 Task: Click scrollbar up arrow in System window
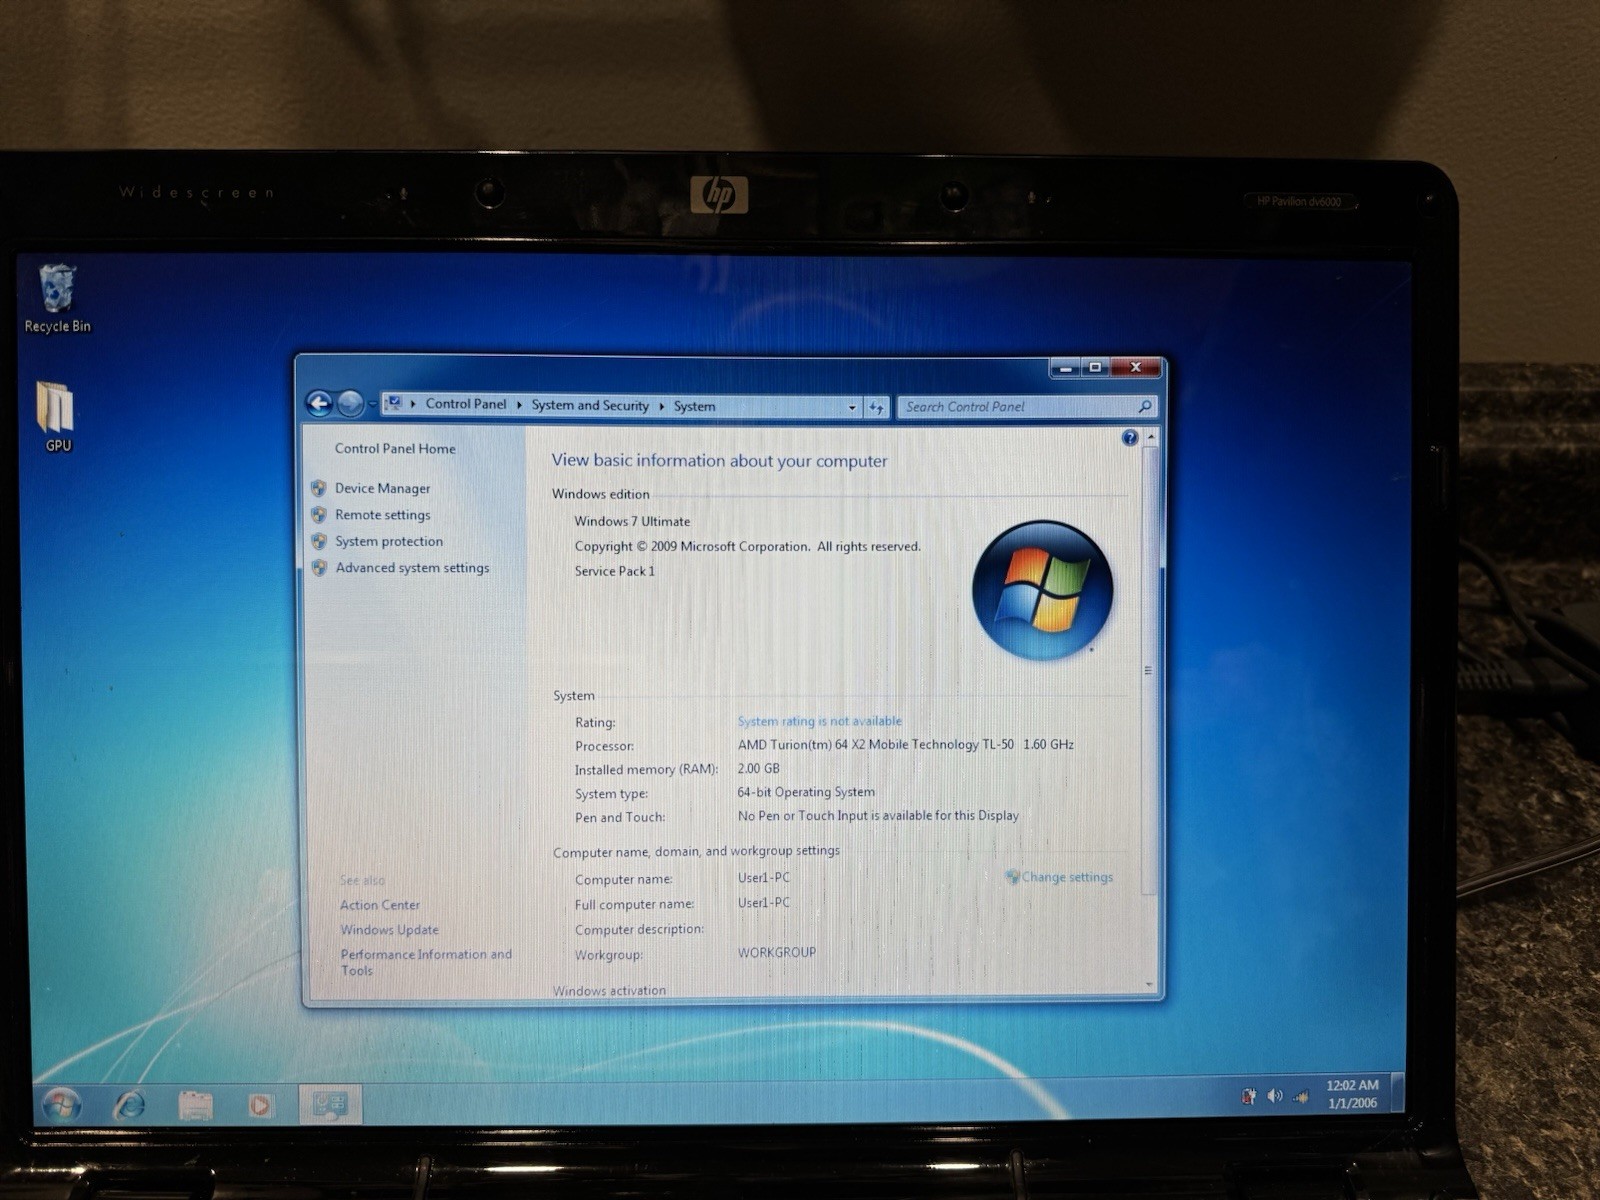(1150, 437)
